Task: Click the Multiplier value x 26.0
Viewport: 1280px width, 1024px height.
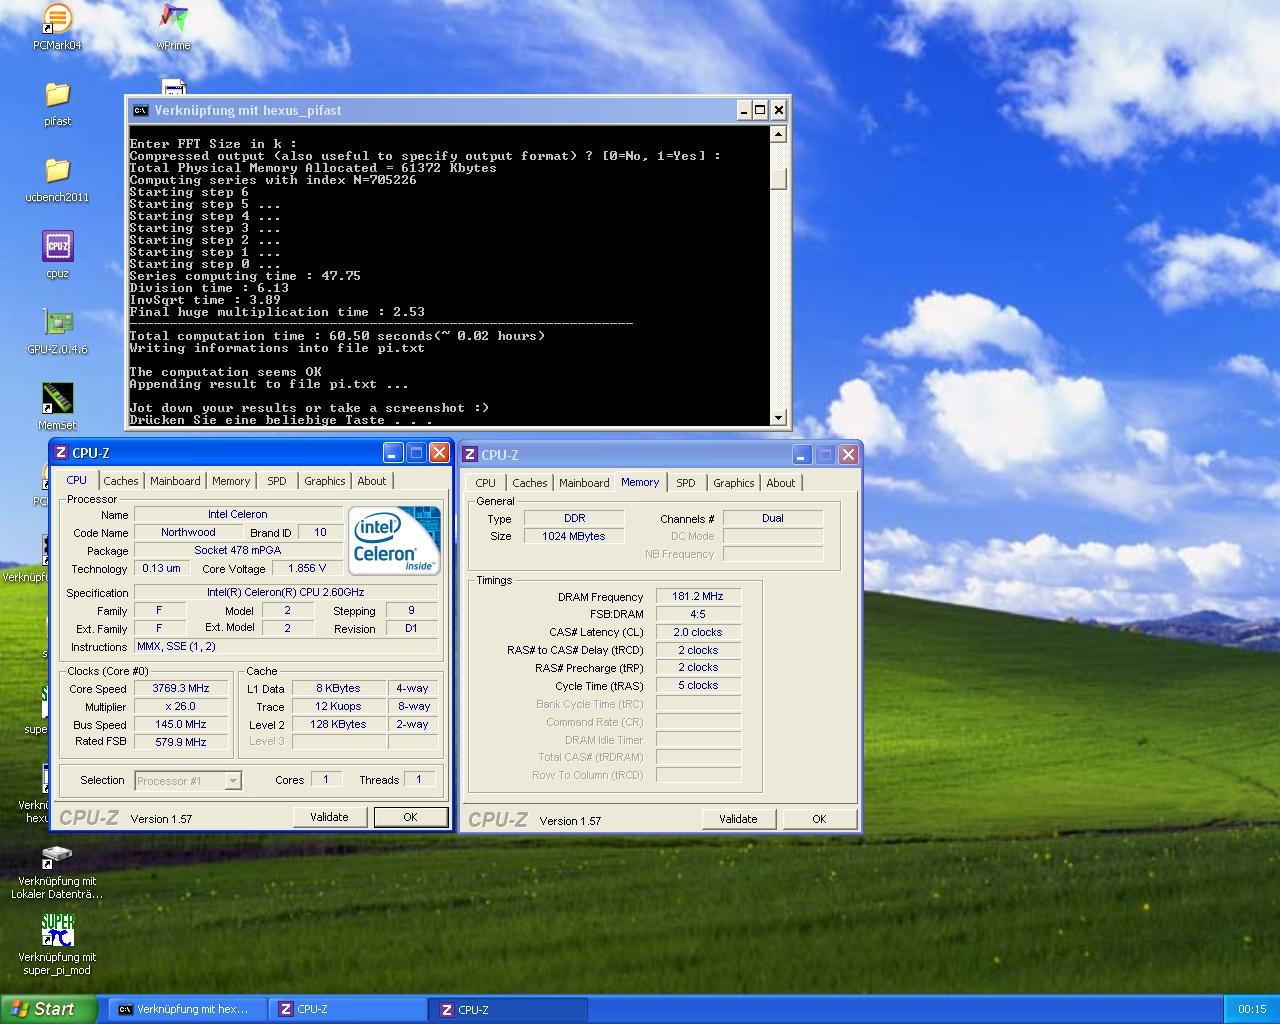Action: pos(180,706)
